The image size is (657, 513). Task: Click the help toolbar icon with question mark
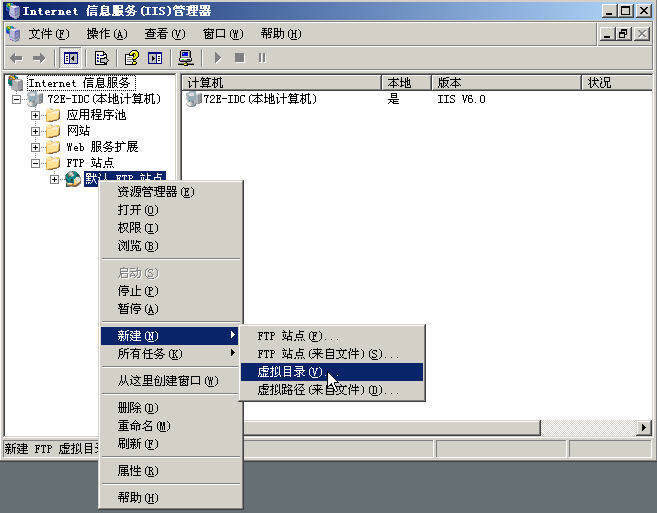[x=131, y=58]
